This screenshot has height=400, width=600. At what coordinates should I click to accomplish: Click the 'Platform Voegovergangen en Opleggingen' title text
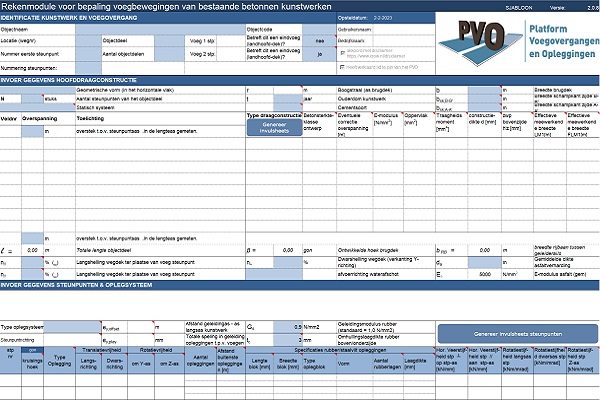(x=564, y=41)
